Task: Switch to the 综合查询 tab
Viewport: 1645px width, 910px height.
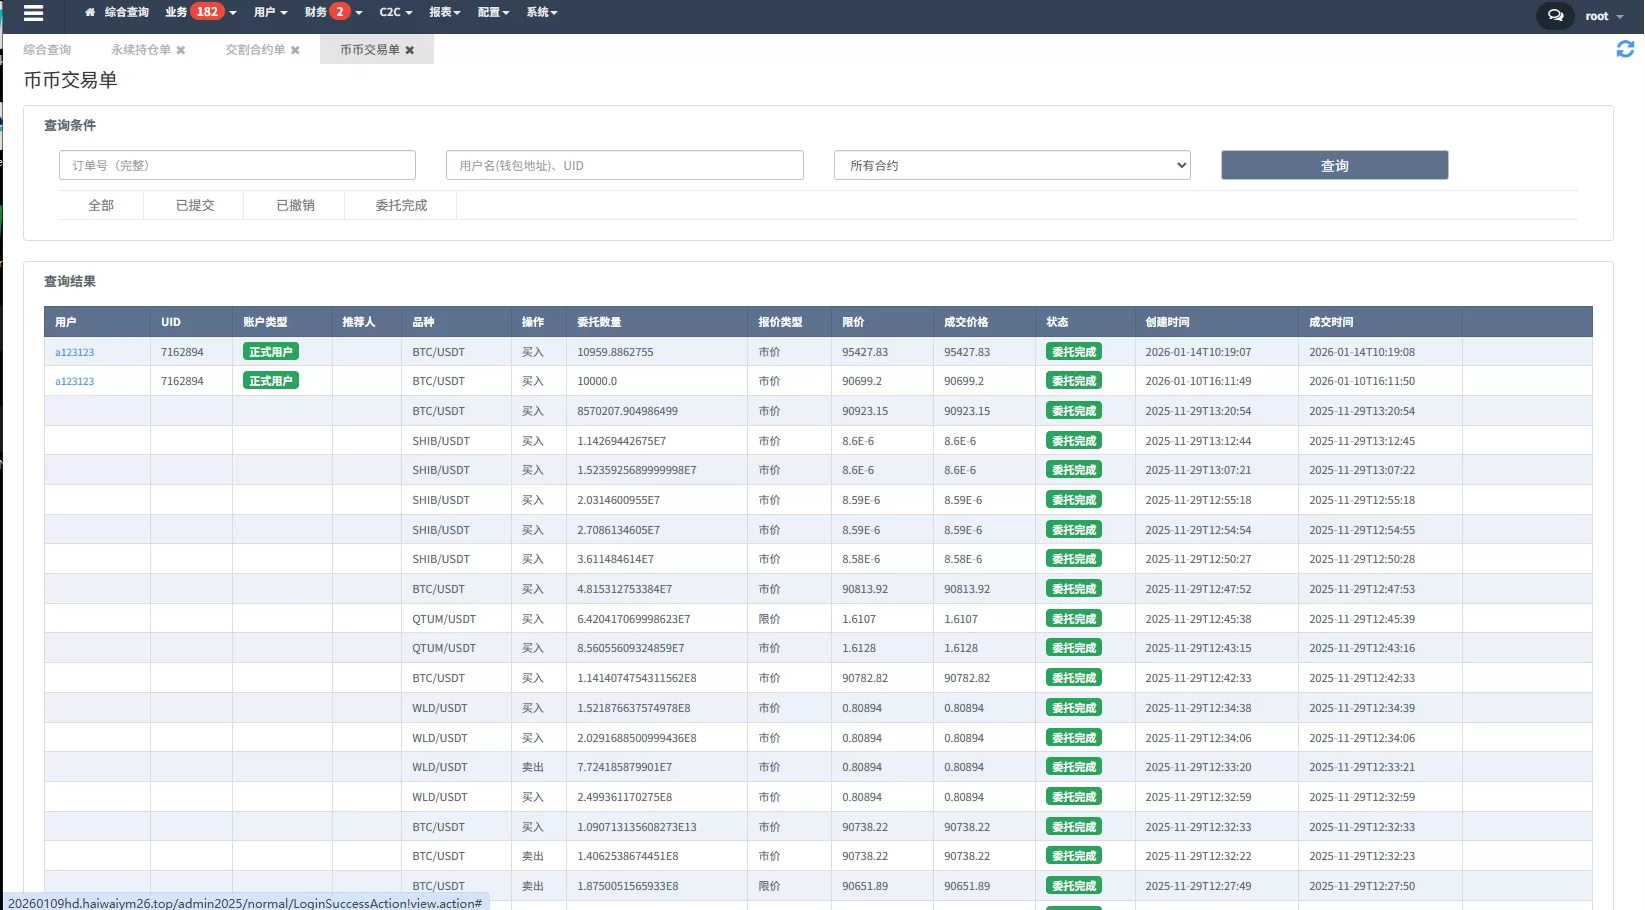Action: coord(47,50)
